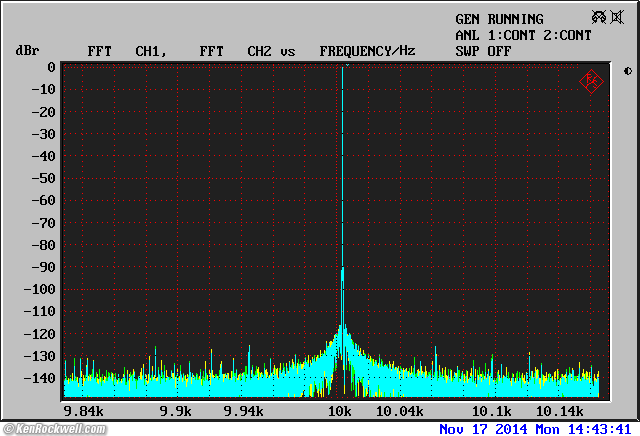Screen dimensions: 640x436
Task: Click the -50 level on the dBr scale
Action: click(x=42, y=179)
